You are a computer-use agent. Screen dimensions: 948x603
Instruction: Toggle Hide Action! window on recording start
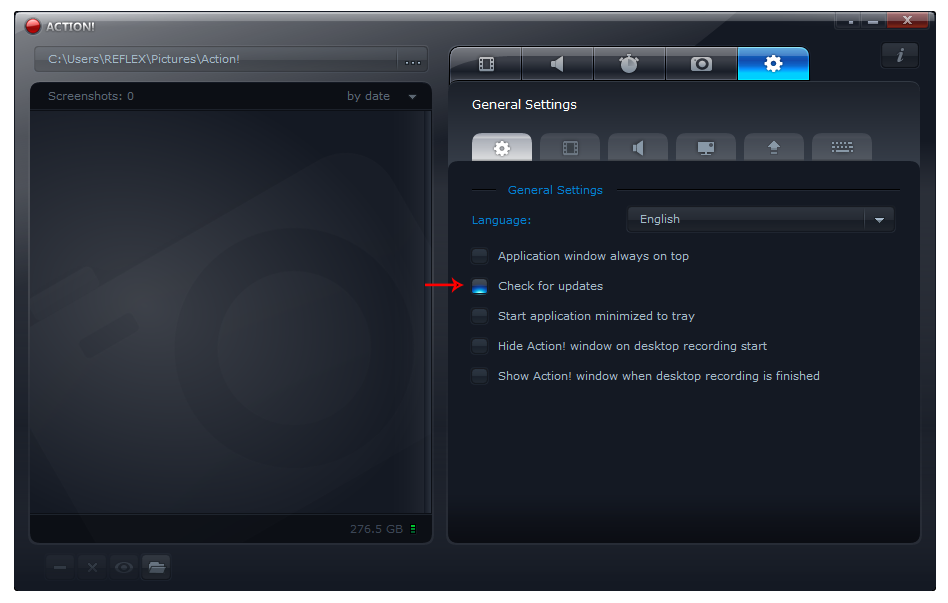point(479,346)
